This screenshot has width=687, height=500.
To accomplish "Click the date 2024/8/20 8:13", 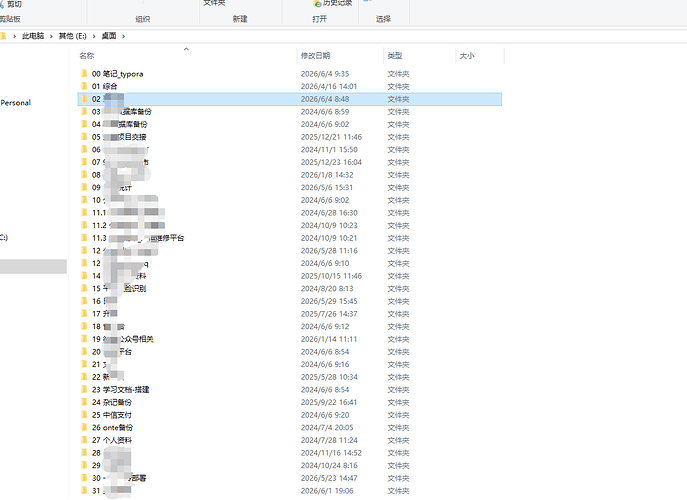I will coord(327,288).
